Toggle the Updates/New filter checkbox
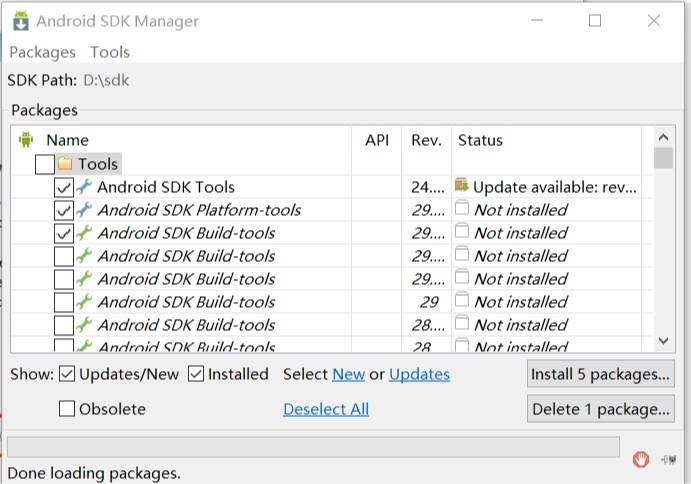Viewport: 691px width, 484px height. (x=67, y=374)
